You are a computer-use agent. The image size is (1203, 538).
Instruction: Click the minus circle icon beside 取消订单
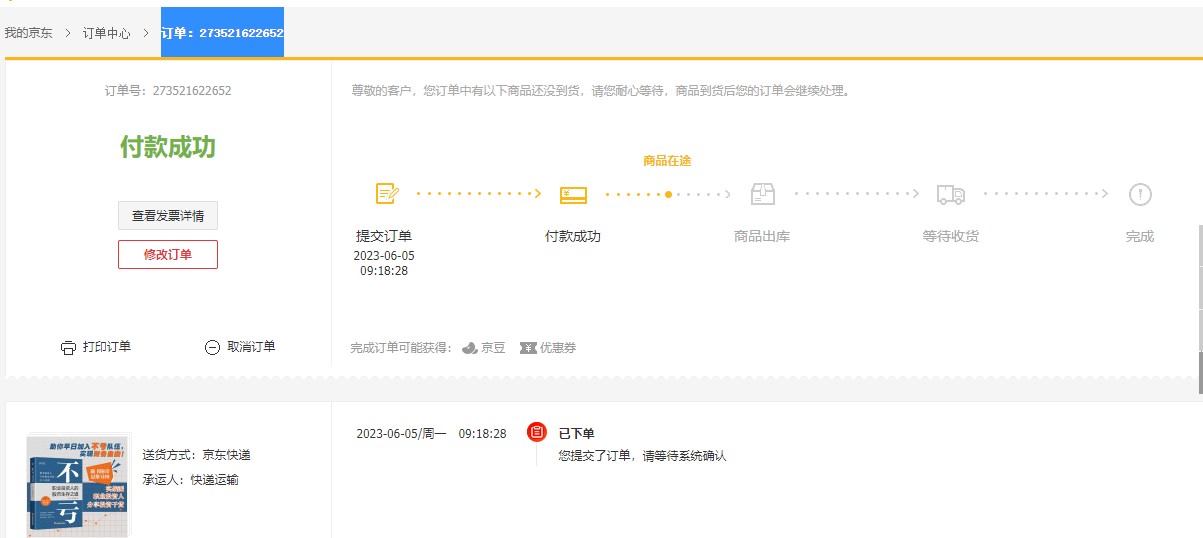tap(212, 348)
